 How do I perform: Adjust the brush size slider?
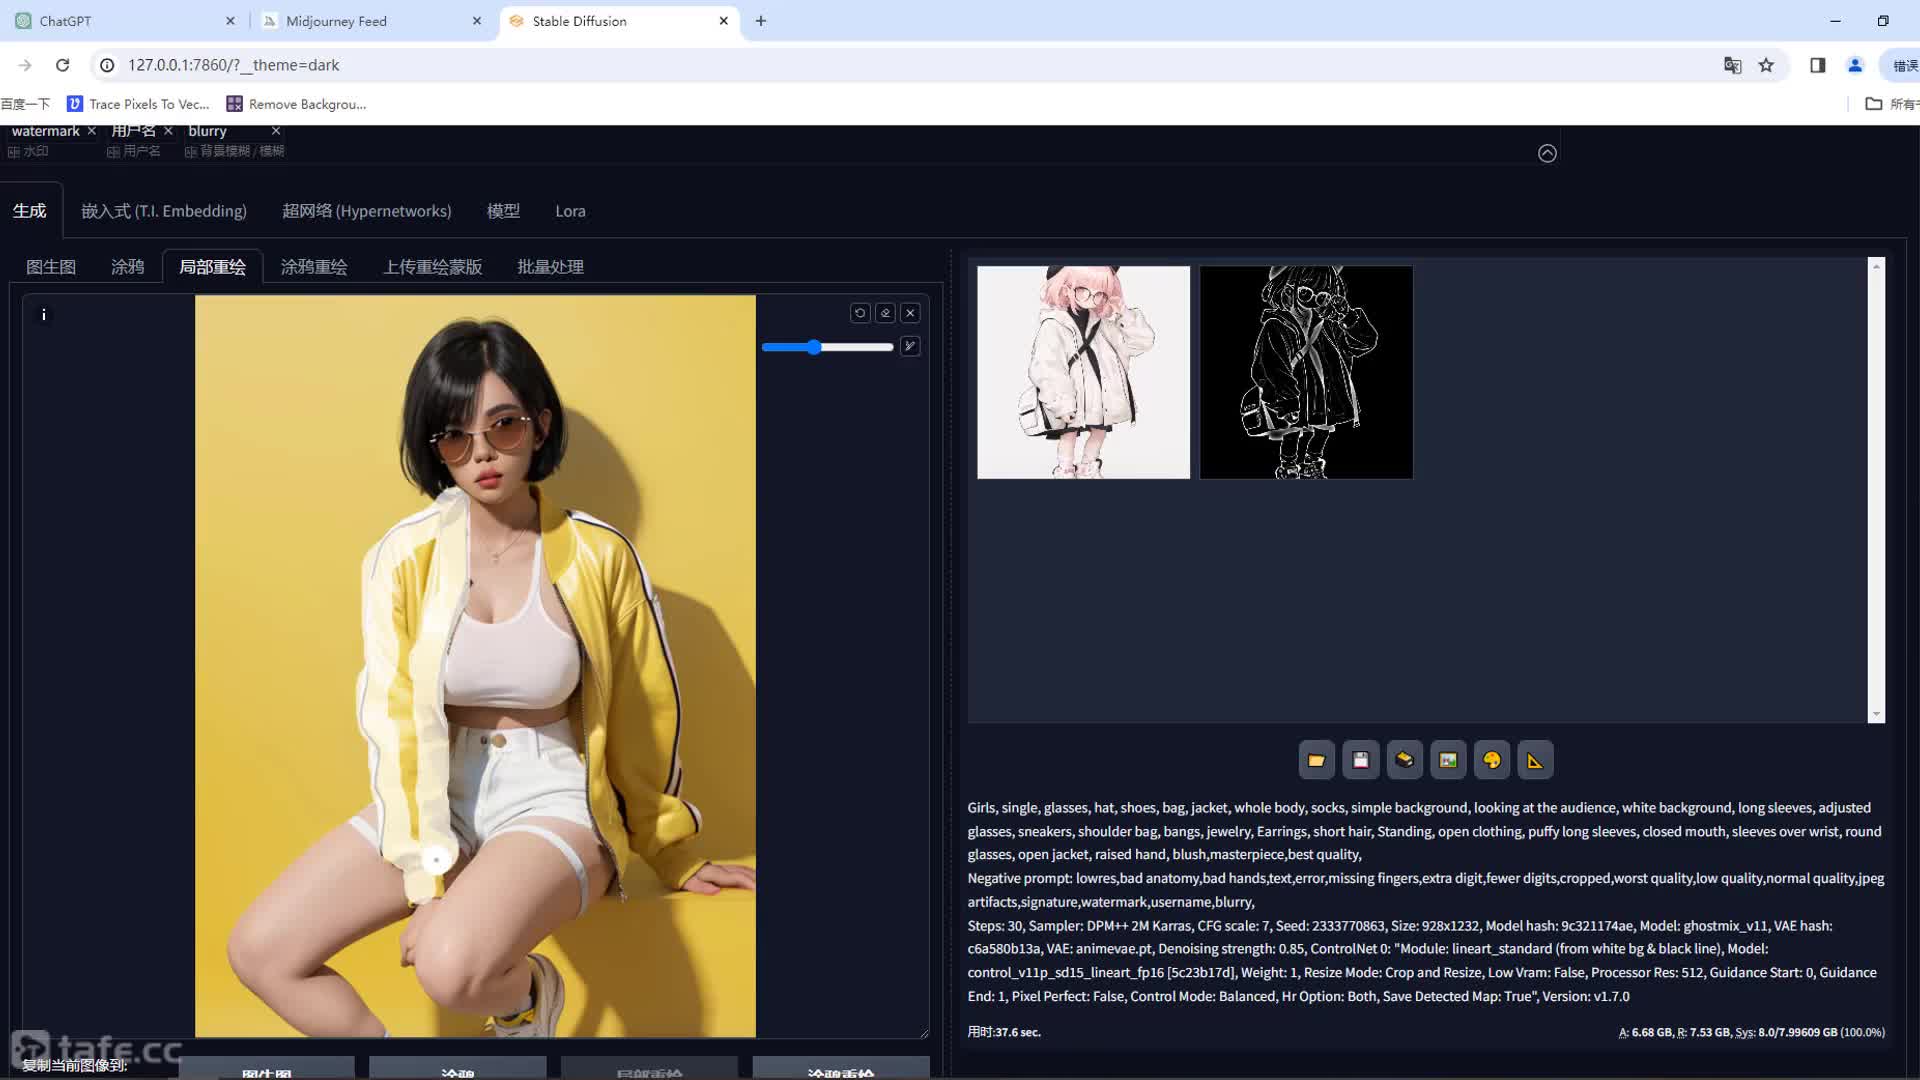827,347
